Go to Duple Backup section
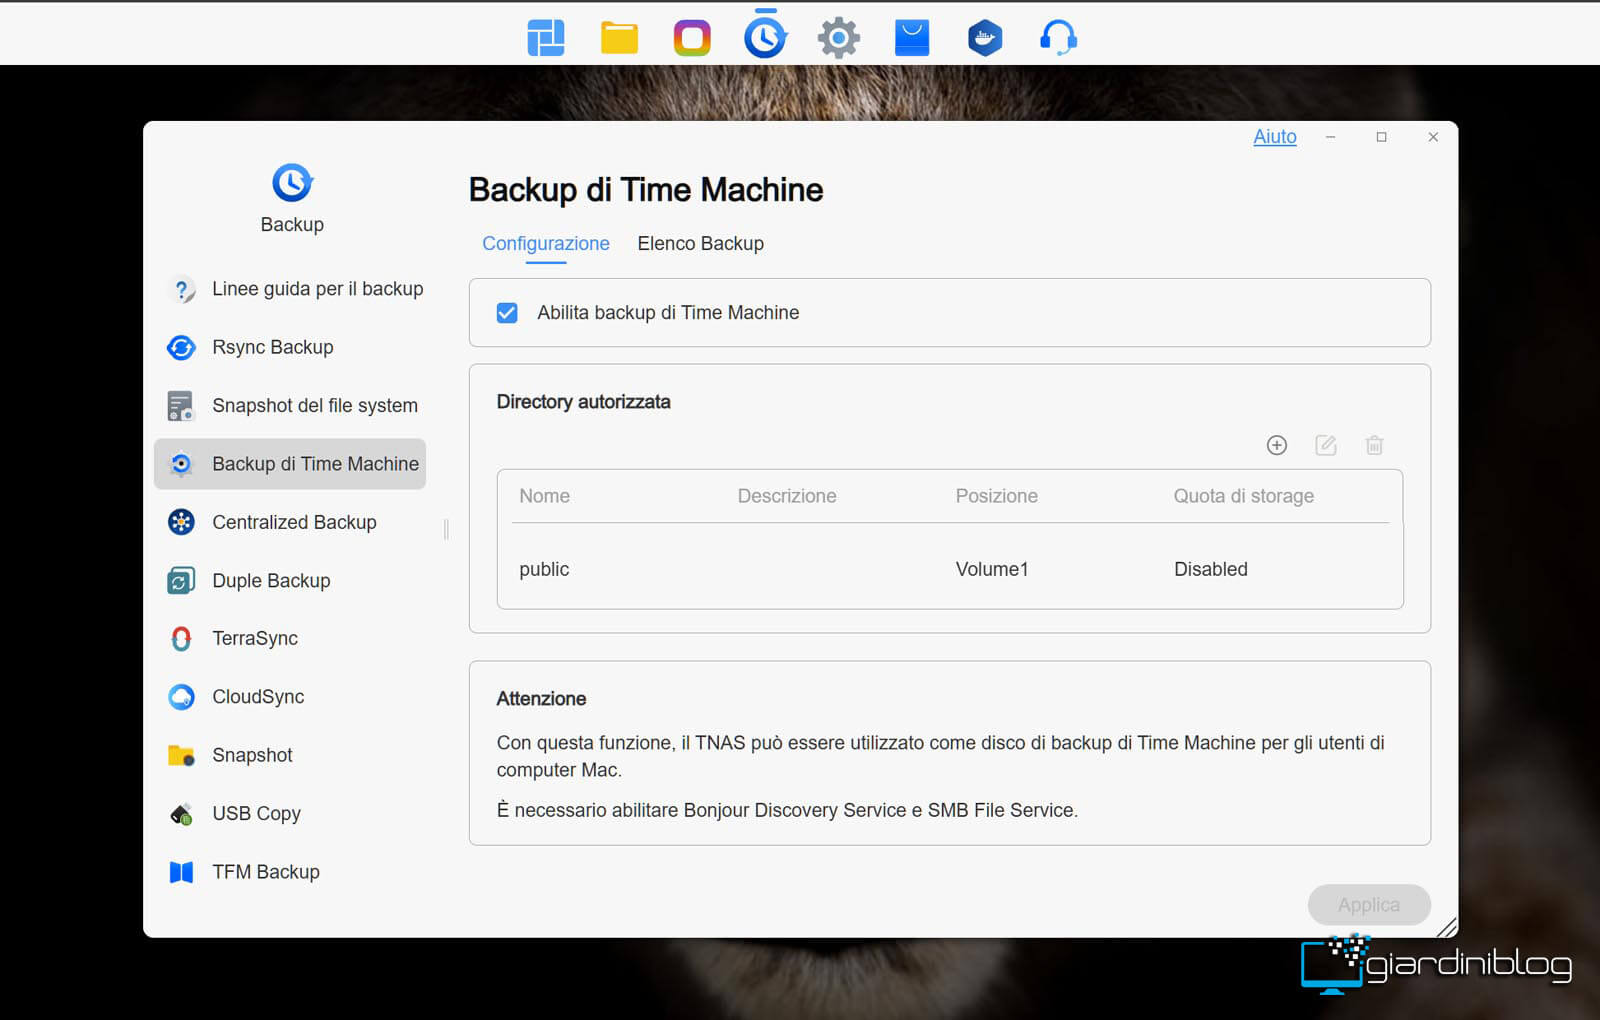 point(290,580)
